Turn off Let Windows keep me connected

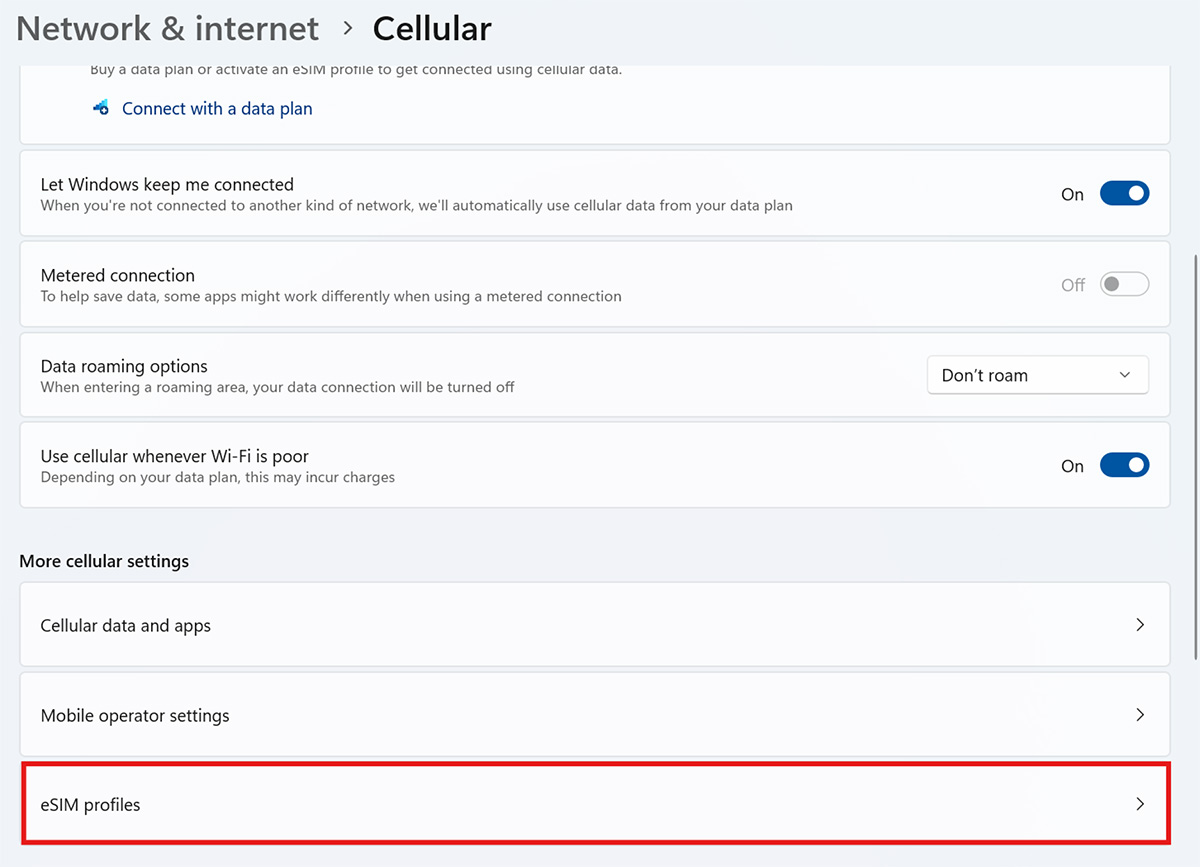[1124, 194]
